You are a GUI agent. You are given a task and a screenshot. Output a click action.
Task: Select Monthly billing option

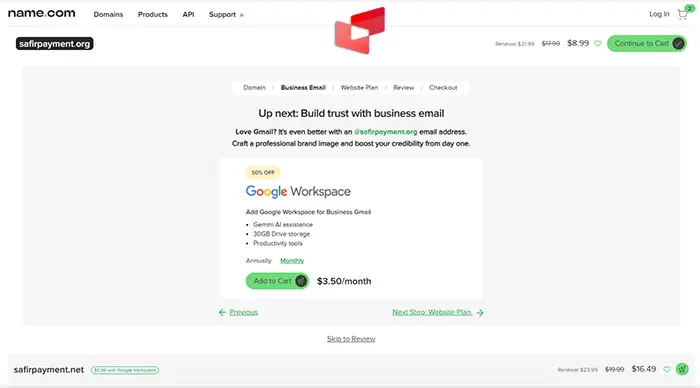pyautogui.click(x=292, y=261)
